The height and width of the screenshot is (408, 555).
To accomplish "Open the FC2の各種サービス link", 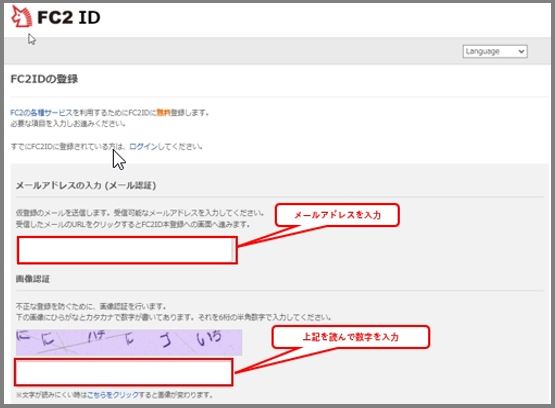I will point(41,113).
